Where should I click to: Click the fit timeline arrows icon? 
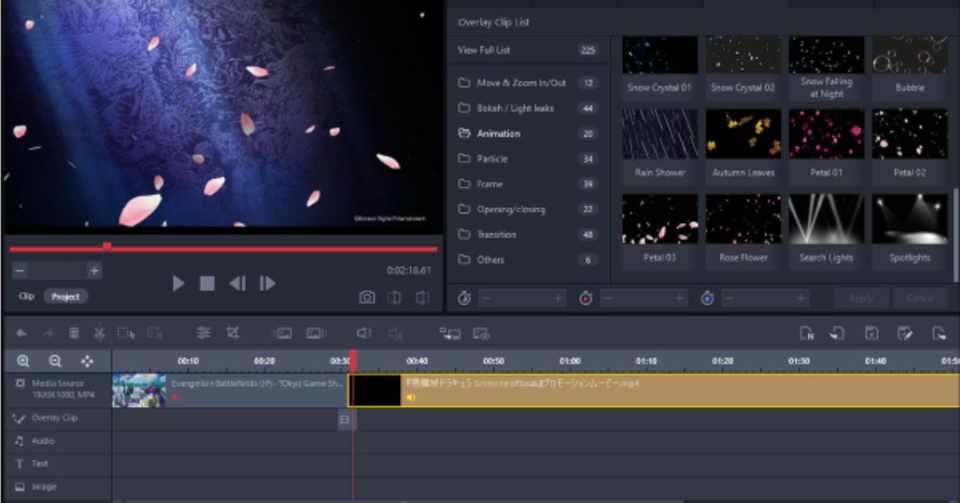point(87,361)
